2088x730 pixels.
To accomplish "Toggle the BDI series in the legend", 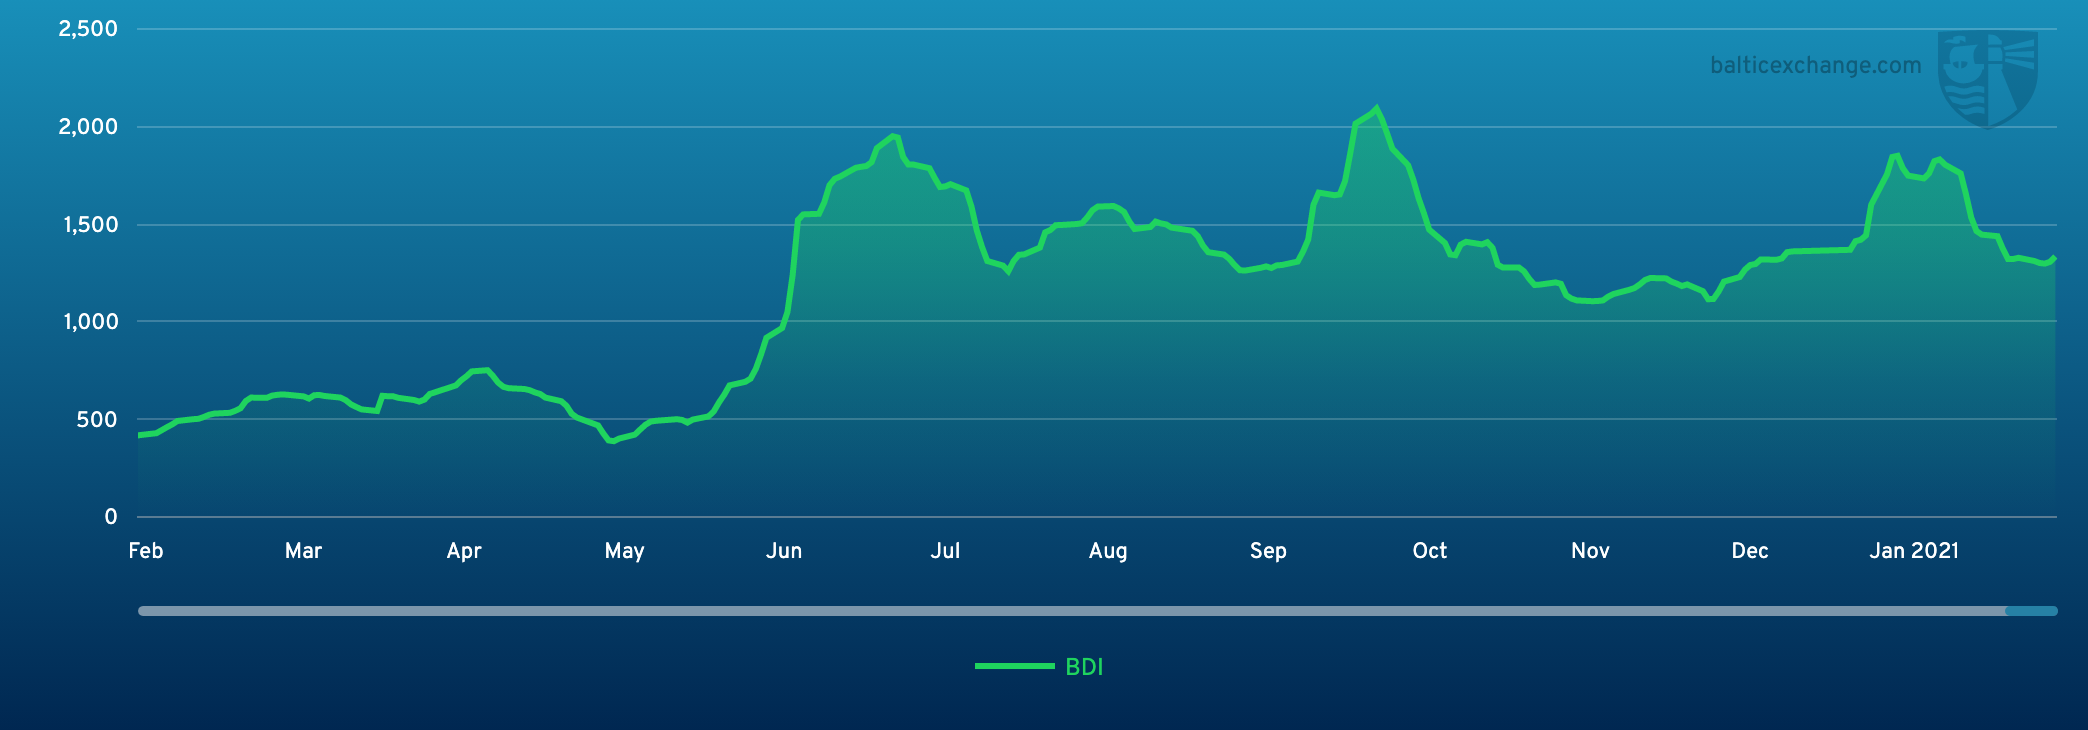I will 1039,667.
